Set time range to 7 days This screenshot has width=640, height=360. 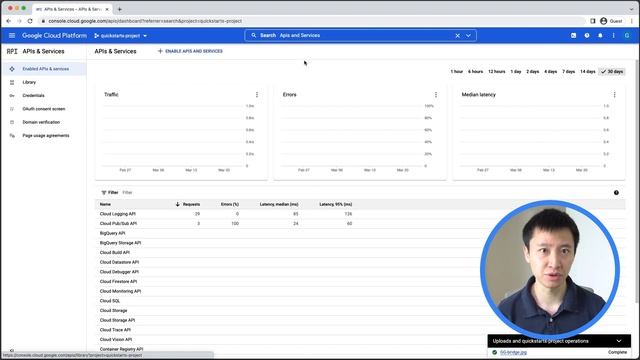tap(569, 71)
